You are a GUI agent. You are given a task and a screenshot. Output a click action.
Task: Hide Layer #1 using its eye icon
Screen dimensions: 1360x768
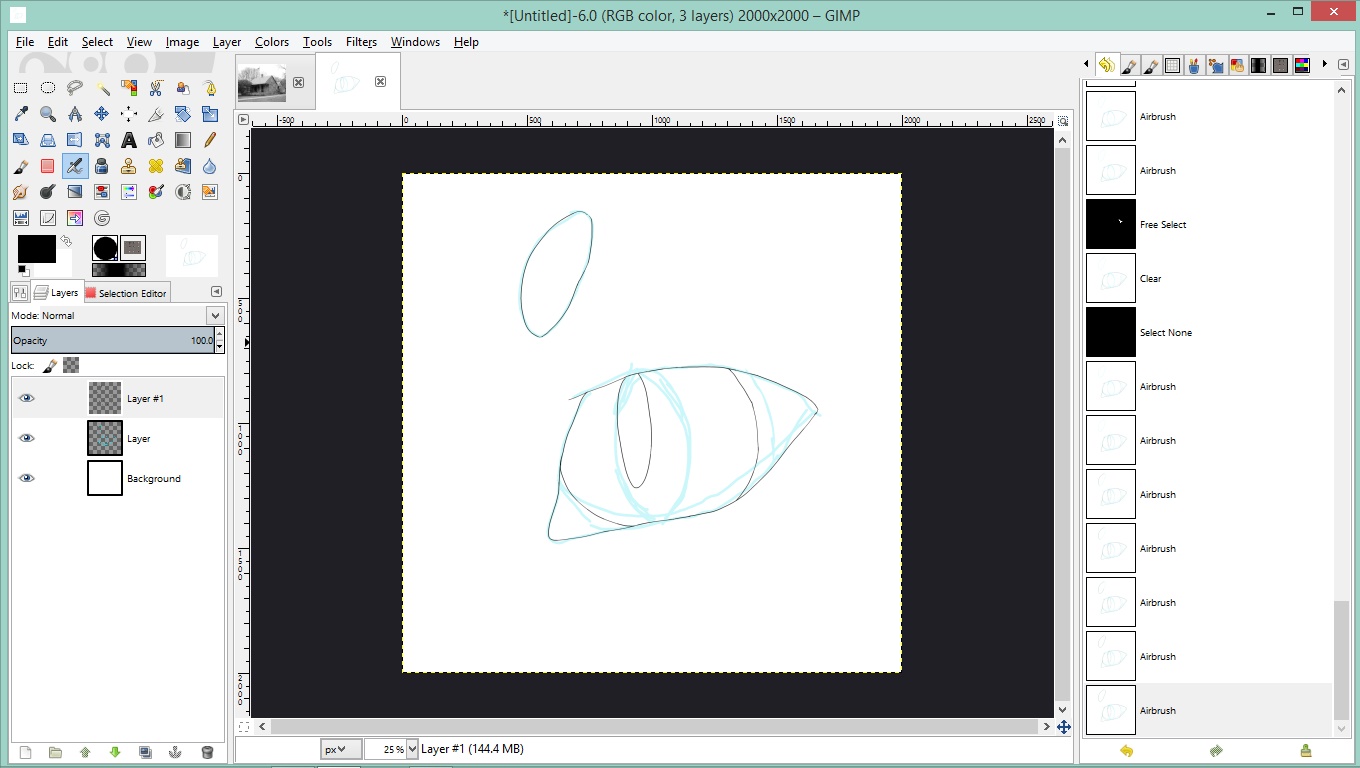tap(27, 398)
